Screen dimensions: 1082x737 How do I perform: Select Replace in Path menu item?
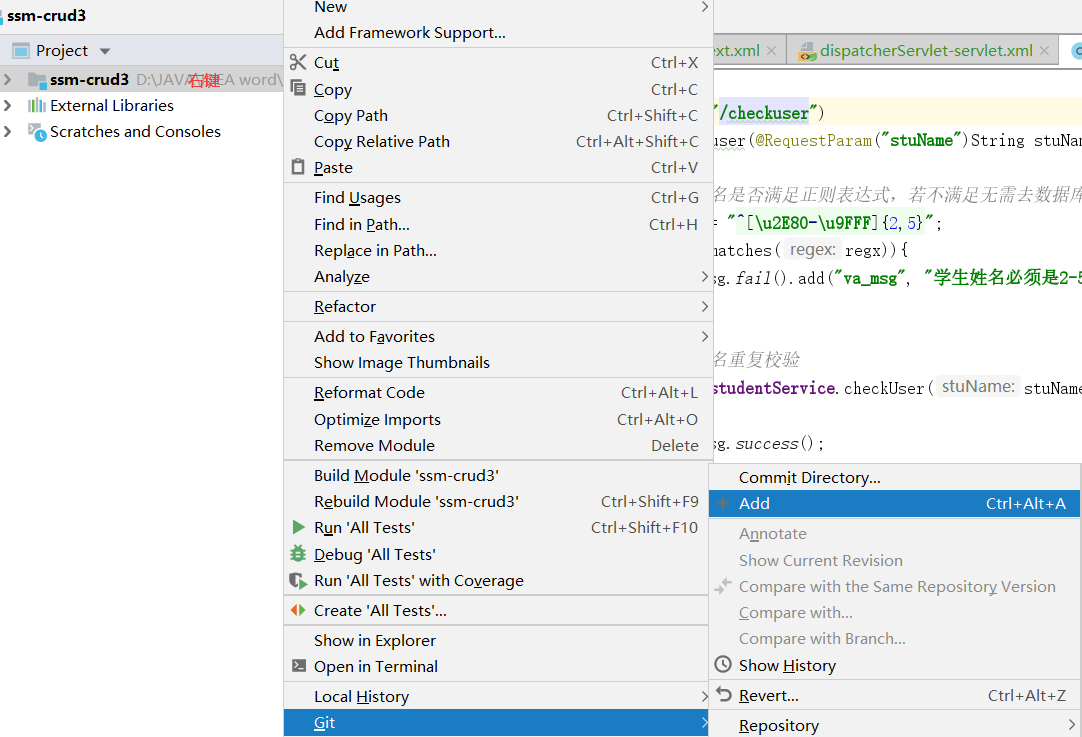(x=496, y=250)
